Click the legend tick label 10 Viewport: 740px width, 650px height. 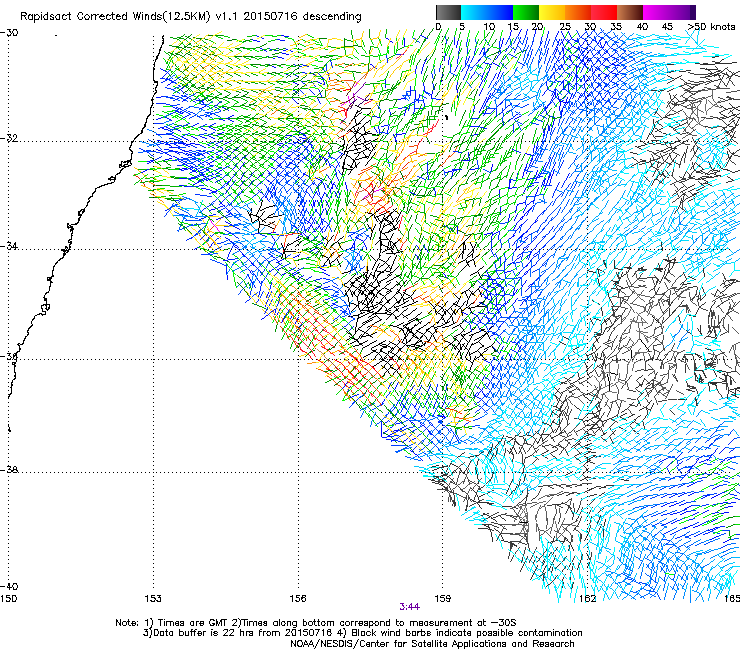click(x=489, y=26)
